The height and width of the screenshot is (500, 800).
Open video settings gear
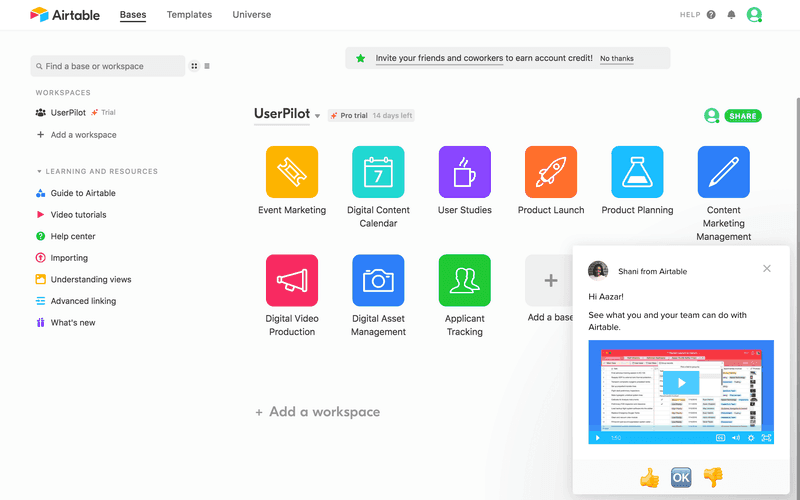751,438
